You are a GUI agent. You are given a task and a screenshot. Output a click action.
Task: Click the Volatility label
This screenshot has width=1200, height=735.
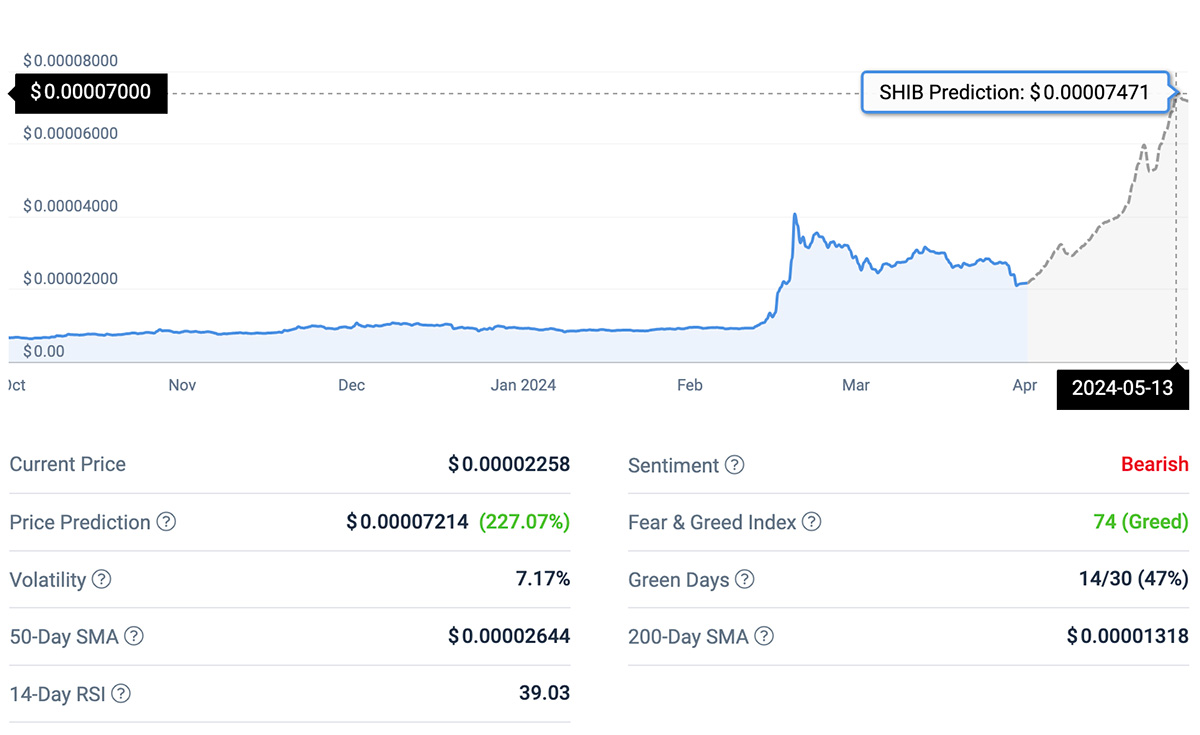(47, 579)
